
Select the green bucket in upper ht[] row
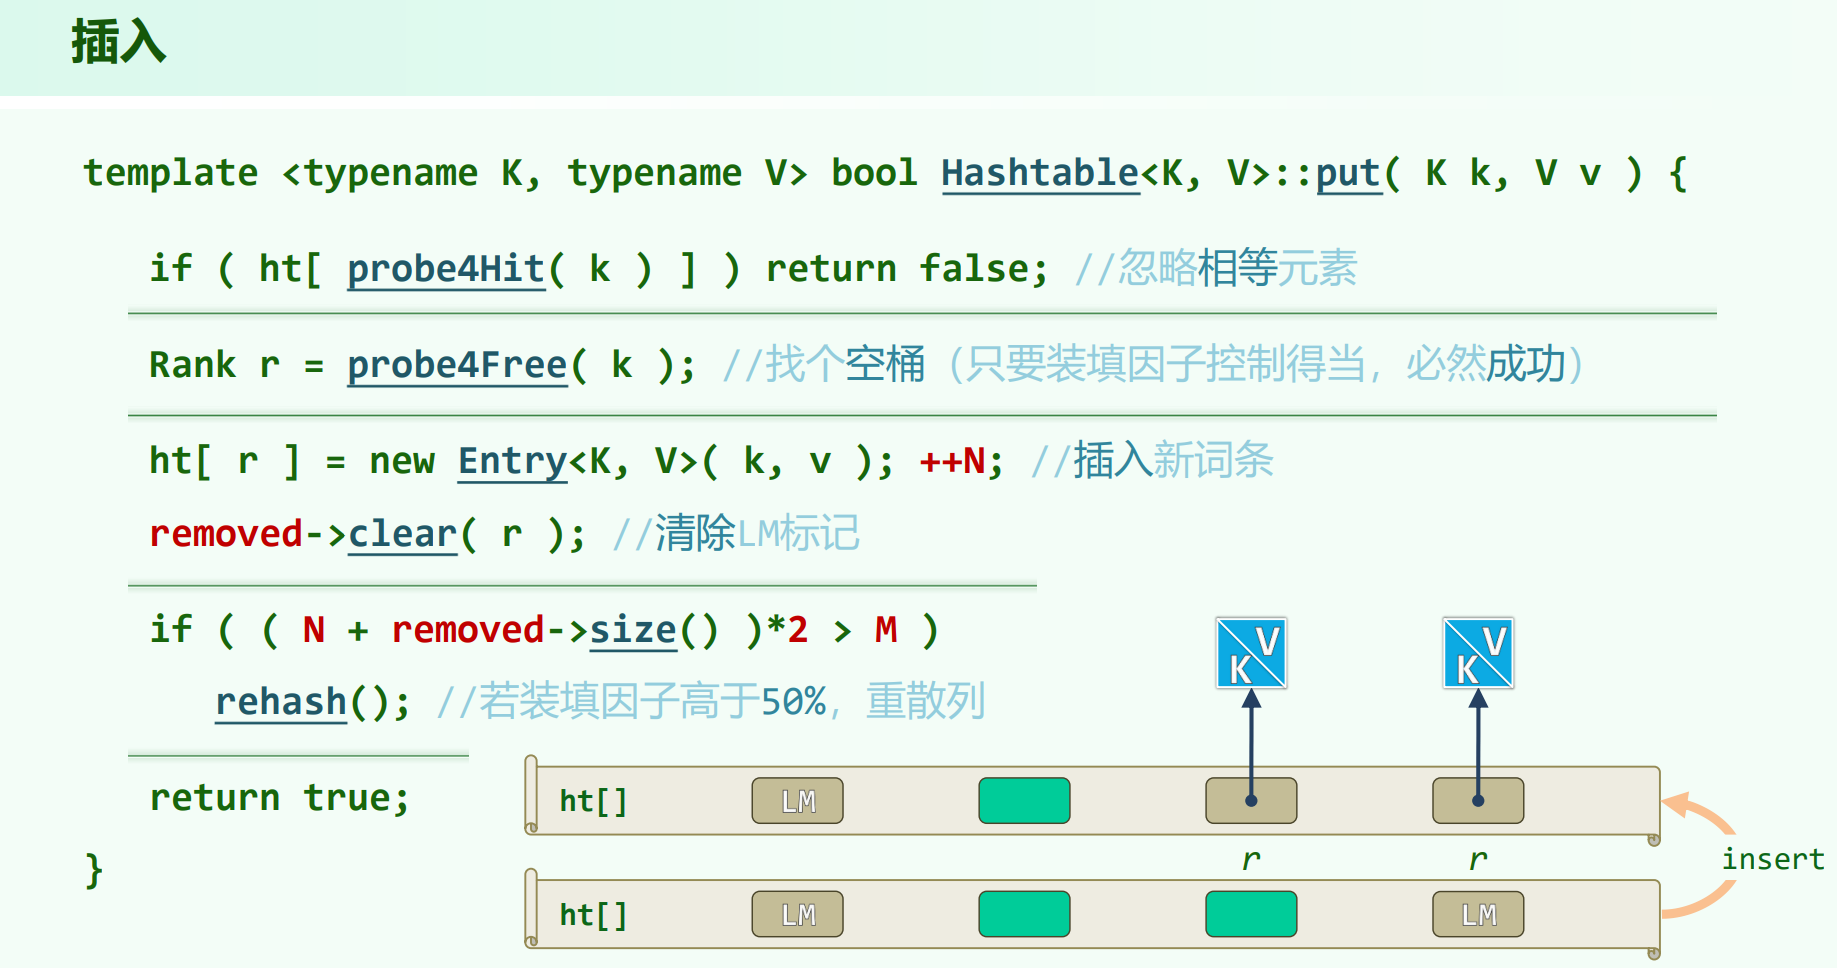pos(1024,801)
